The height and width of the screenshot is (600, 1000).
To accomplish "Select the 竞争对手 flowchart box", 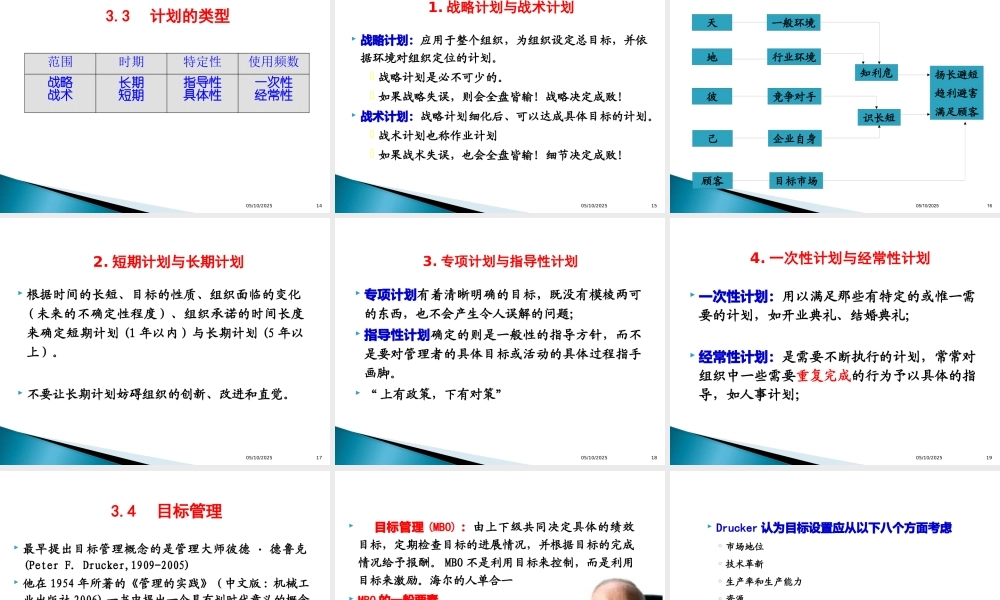I will click(x=793, y=96).
